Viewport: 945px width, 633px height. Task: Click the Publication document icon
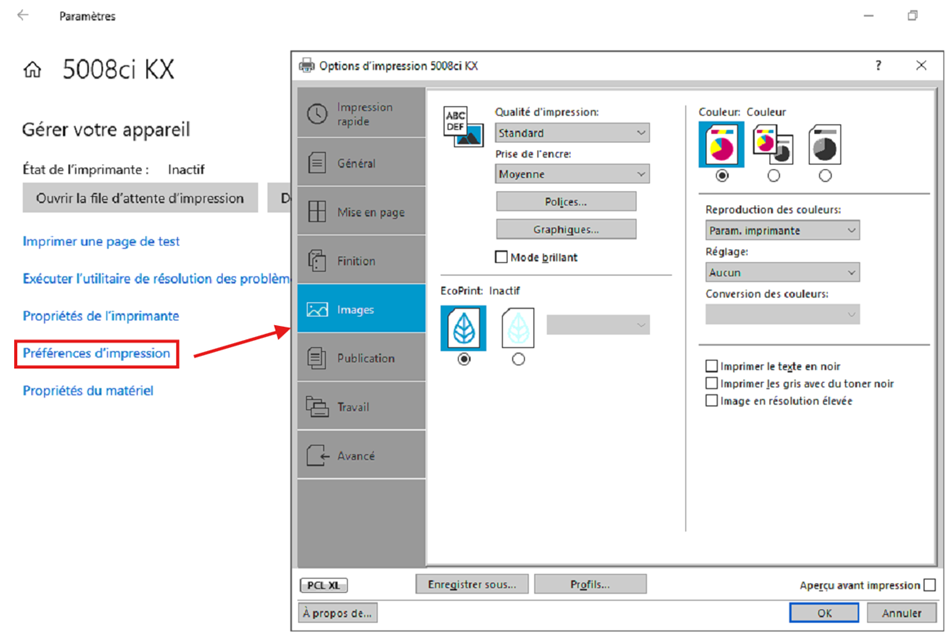(x=318, y=357)
